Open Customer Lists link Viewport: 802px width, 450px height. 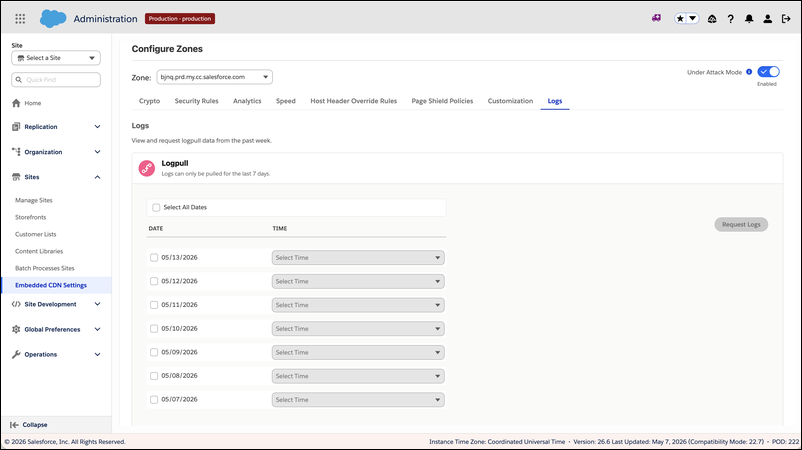pyautogui.click(x=36, y=234)
